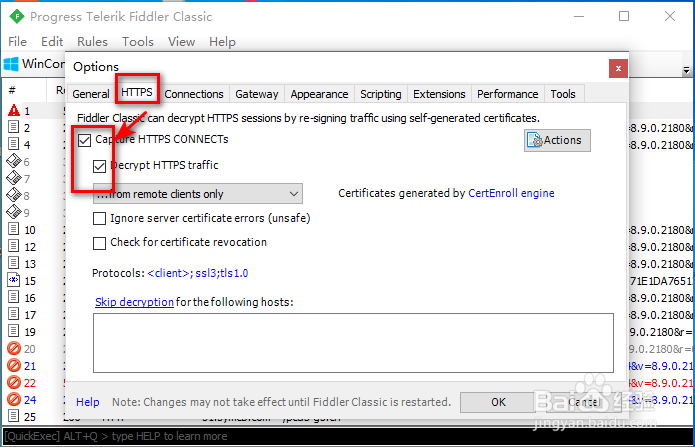This screenshot has width=695, height=447.
Task: Select session 22 blocked icon
Action: tap(14, 382)
